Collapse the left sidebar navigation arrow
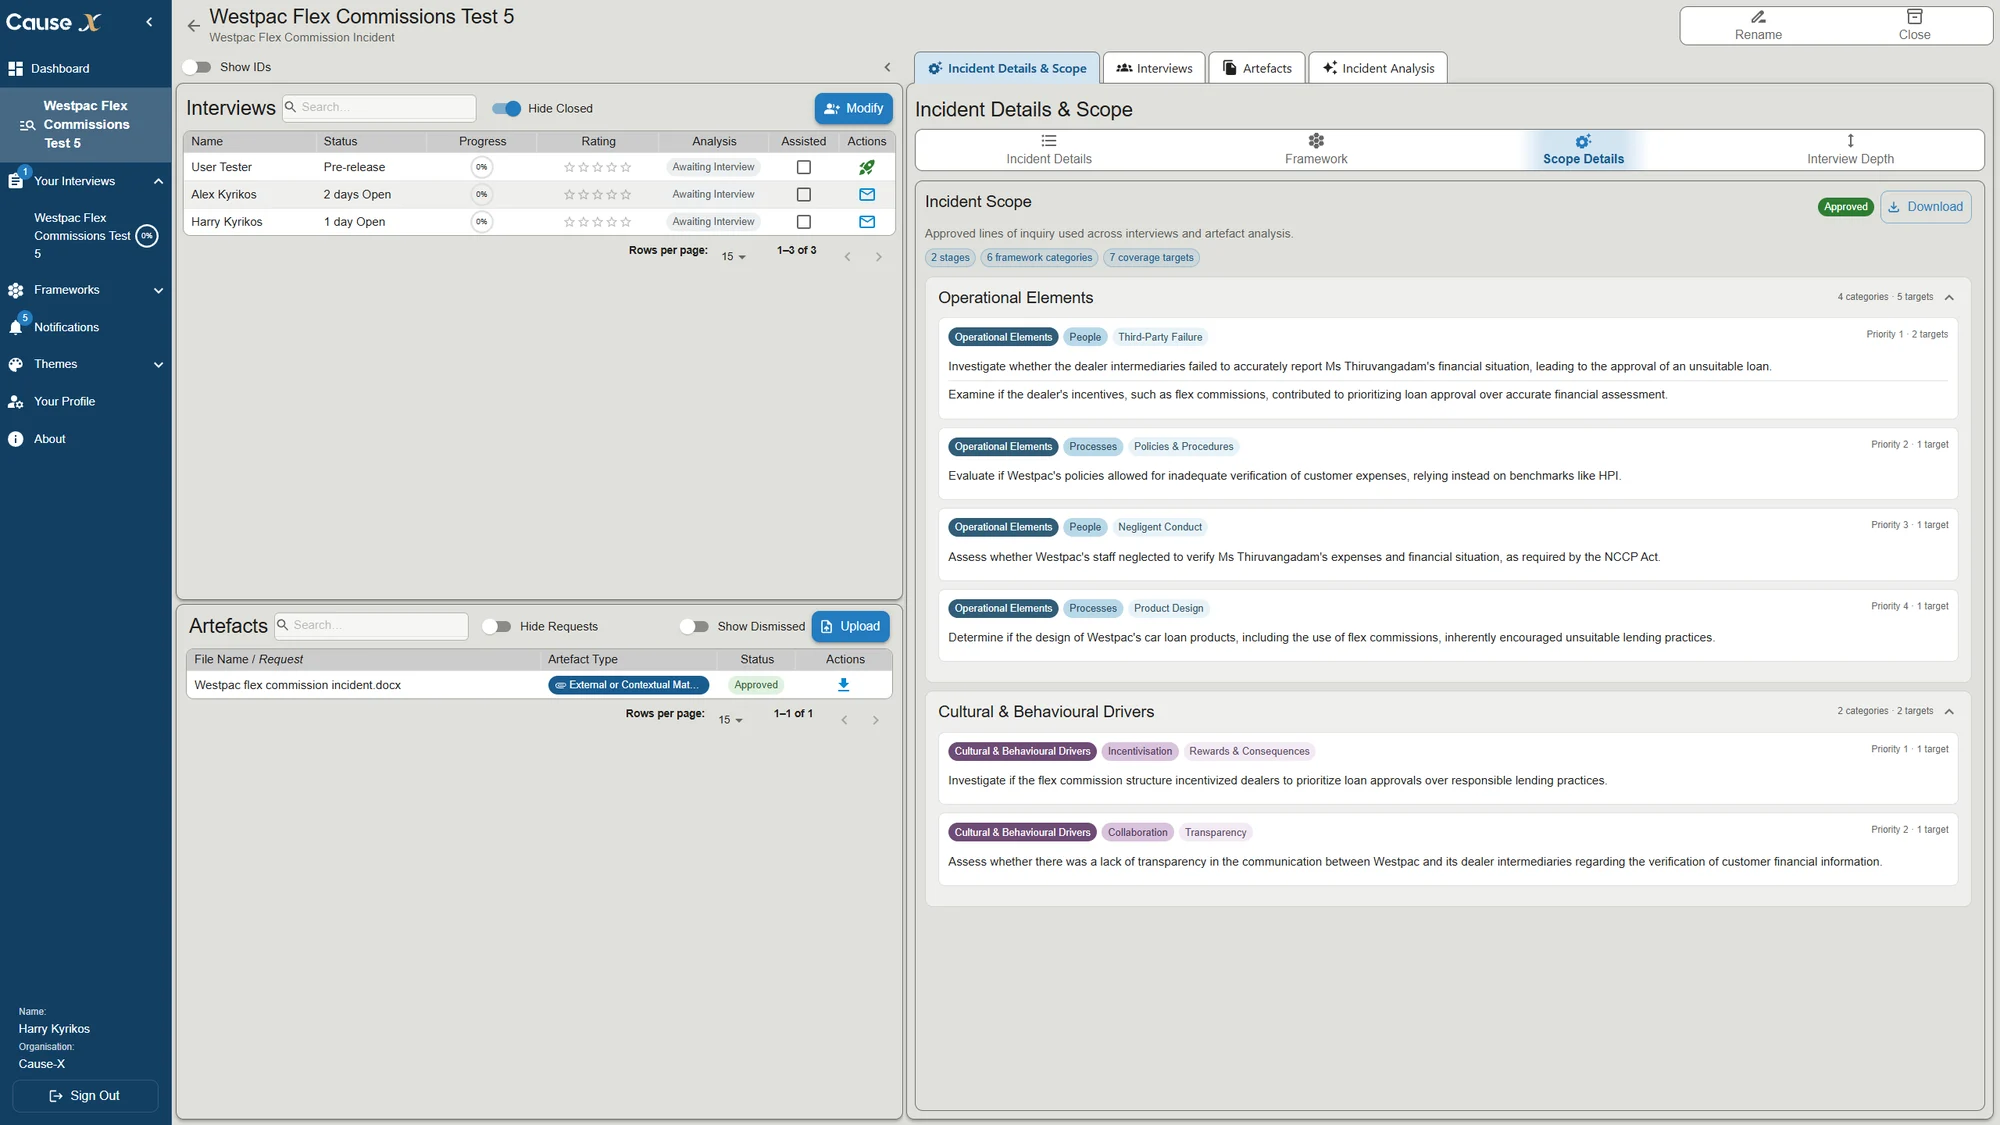The height and width of the screenshot is (1125, 2000). 149,22
